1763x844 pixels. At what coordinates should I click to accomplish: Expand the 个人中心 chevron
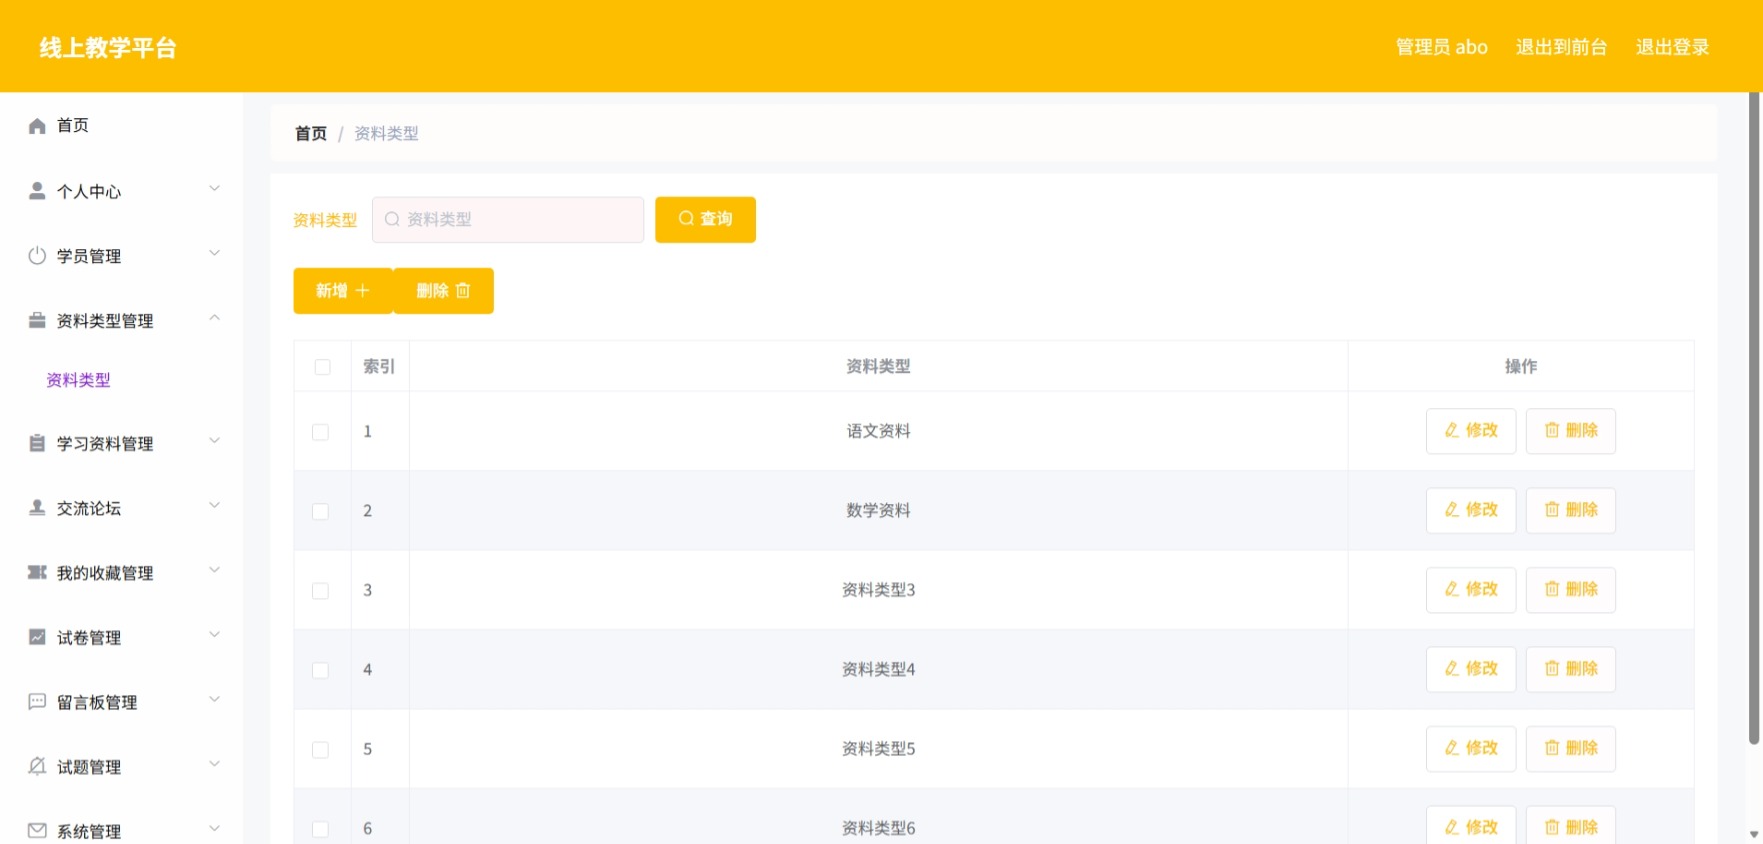point(214,188)
